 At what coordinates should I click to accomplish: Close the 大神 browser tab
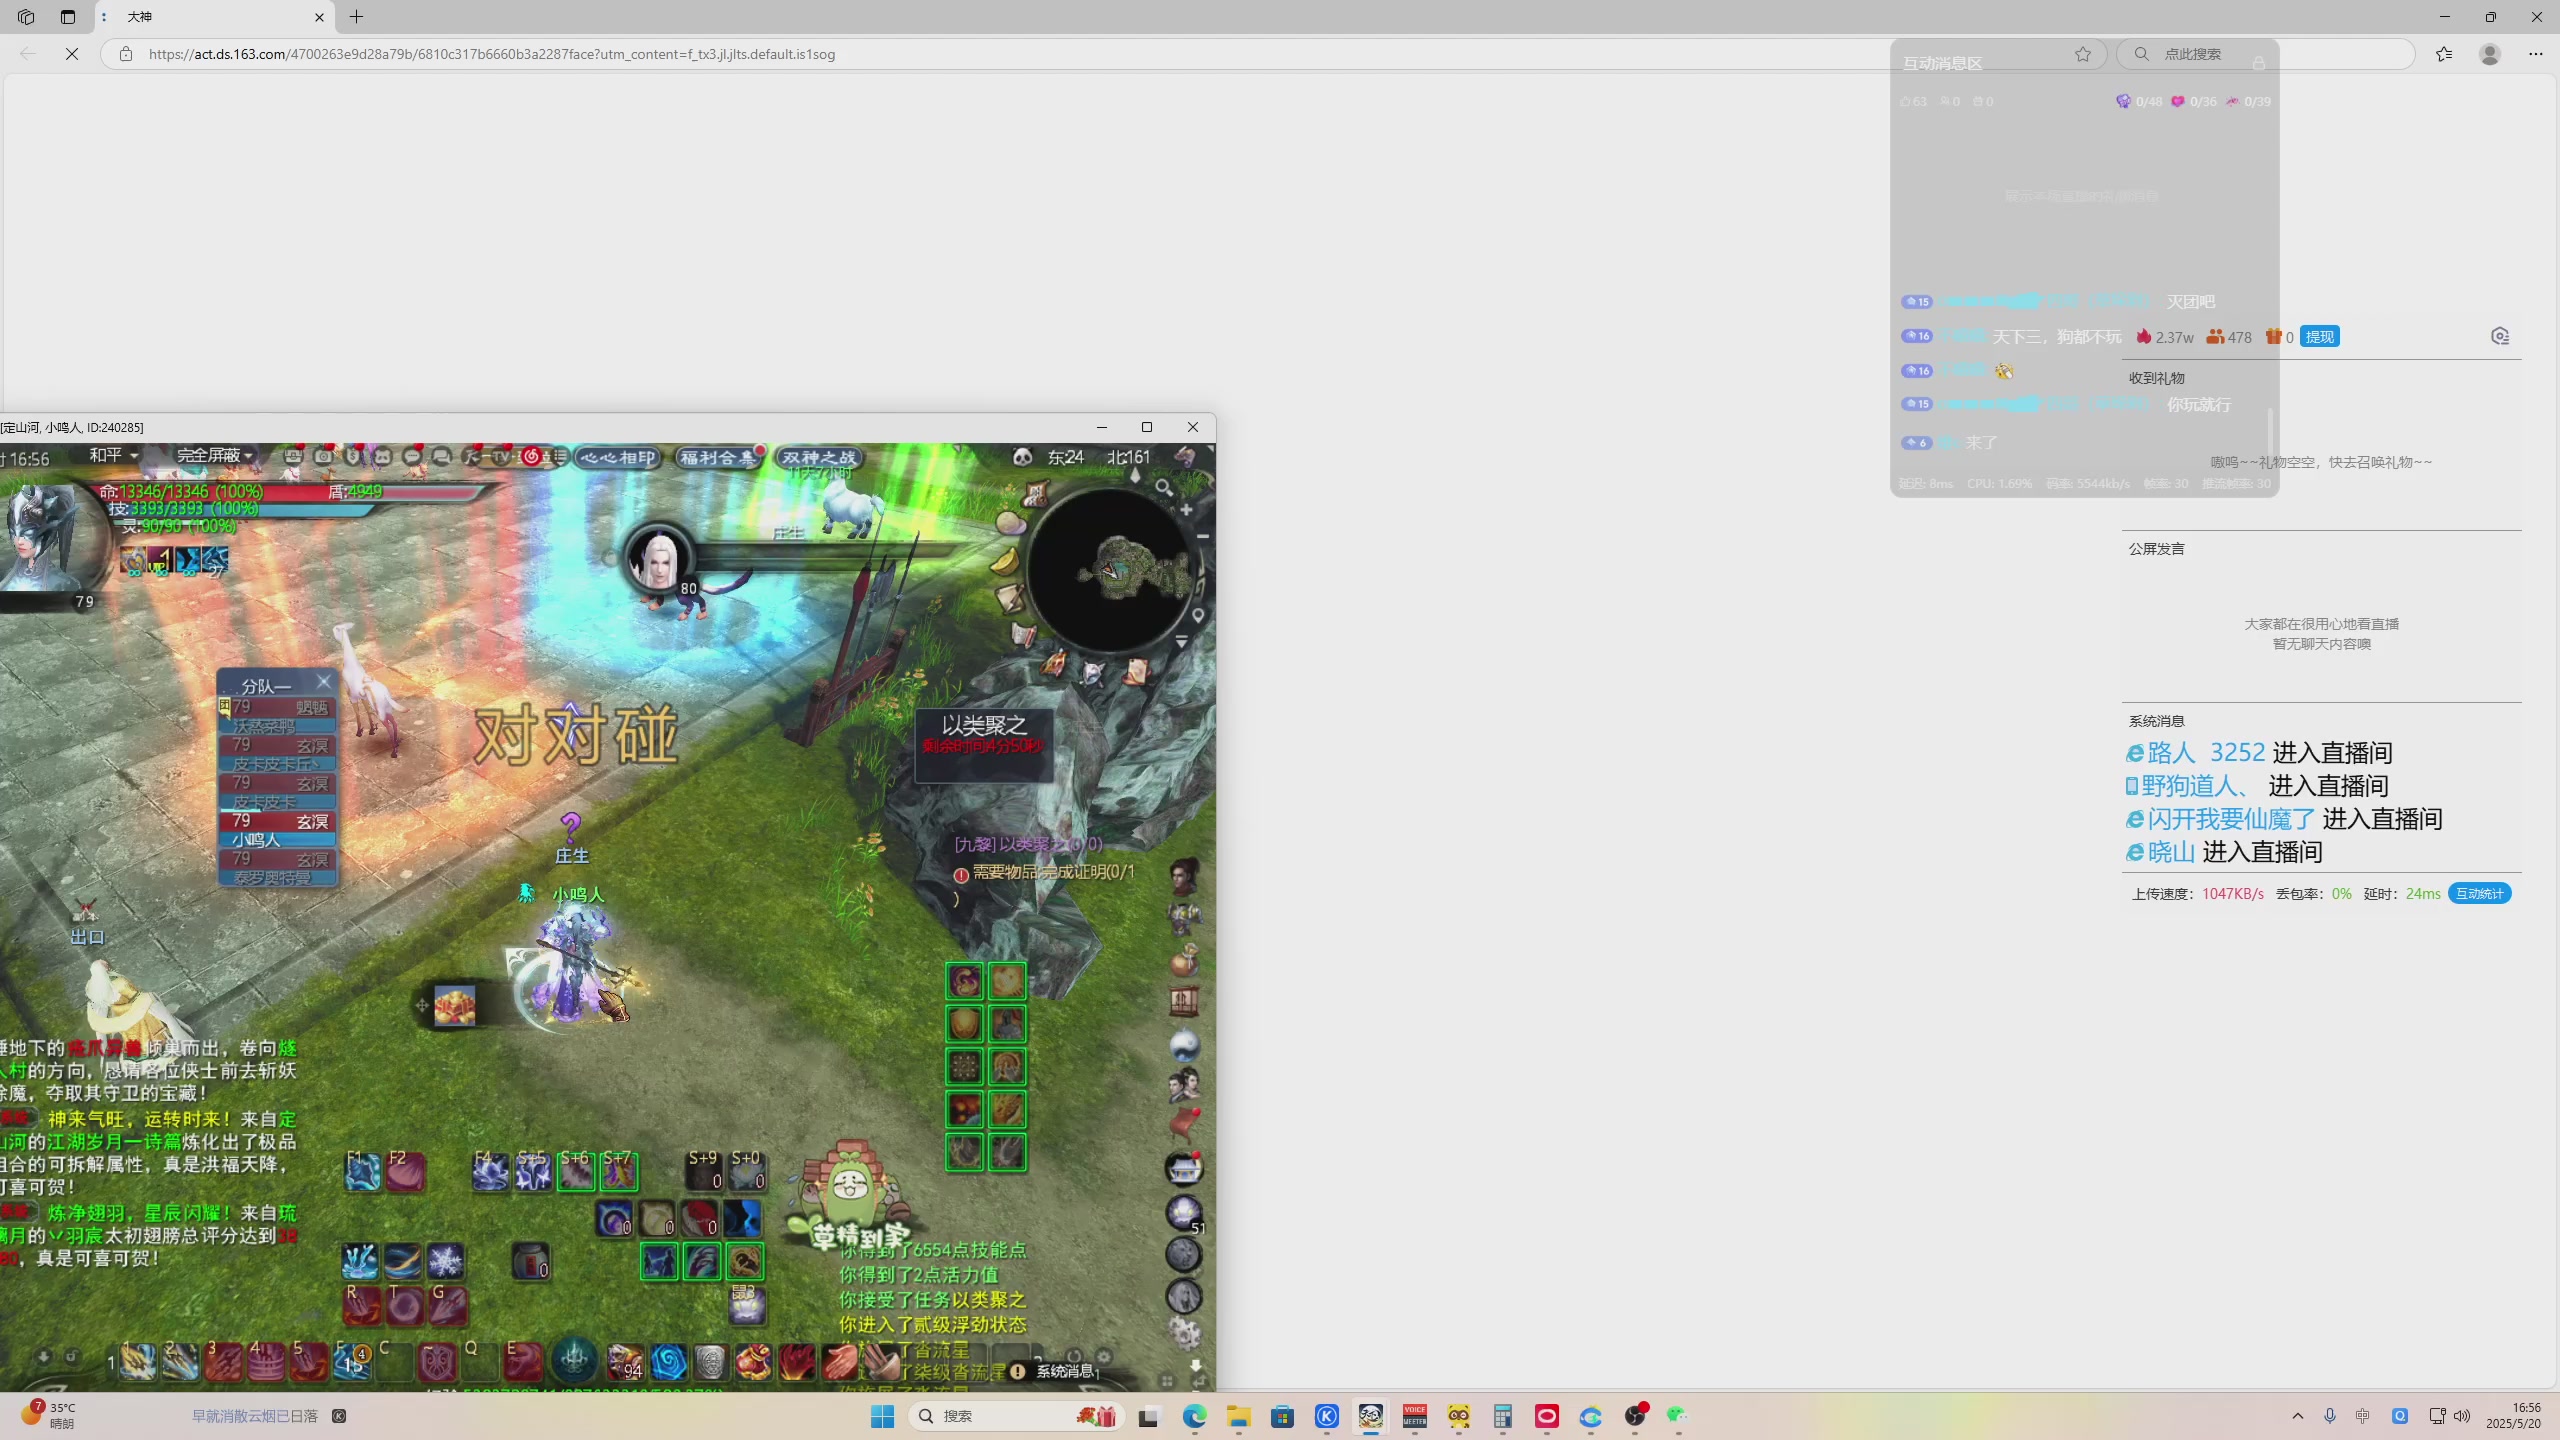(x=319, y=17)
